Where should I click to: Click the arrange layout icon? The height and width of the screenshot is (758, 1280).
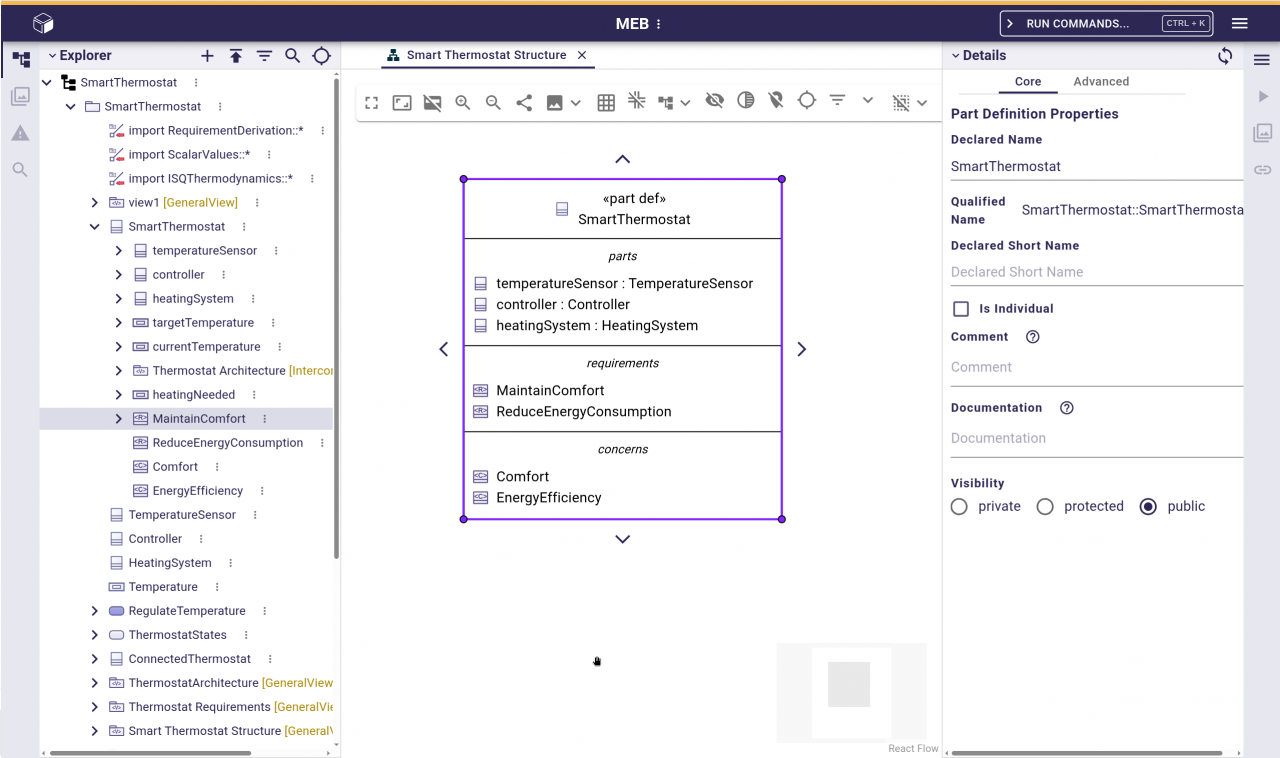pyautogui.click(x=665, y=102)
